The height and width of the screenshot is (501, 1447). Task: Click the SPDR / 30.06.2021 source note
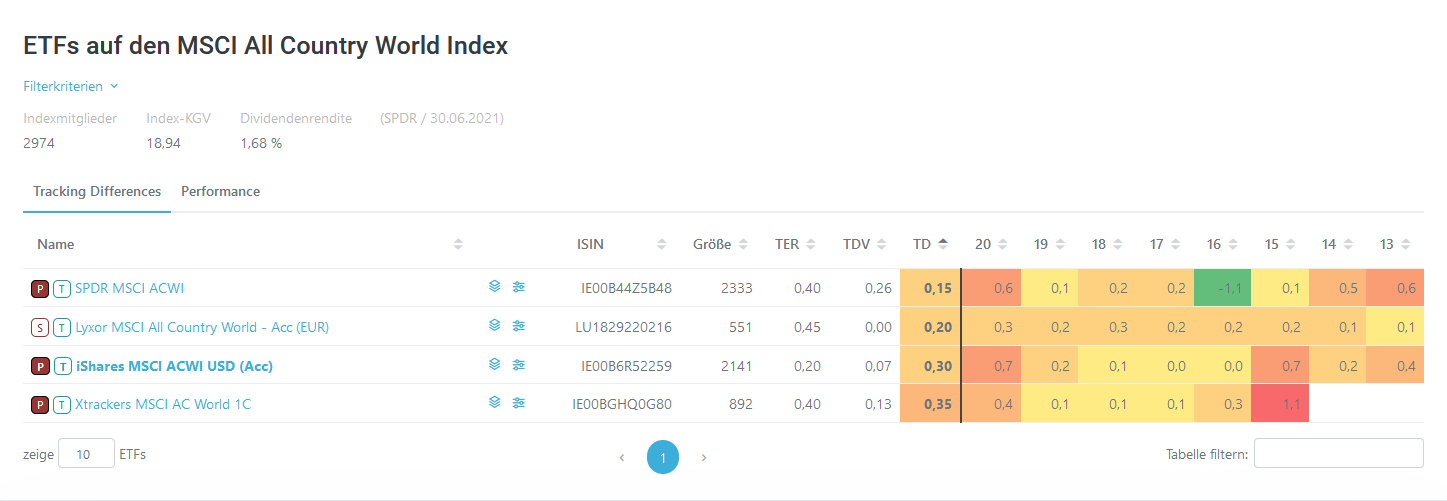pos(442,118)
